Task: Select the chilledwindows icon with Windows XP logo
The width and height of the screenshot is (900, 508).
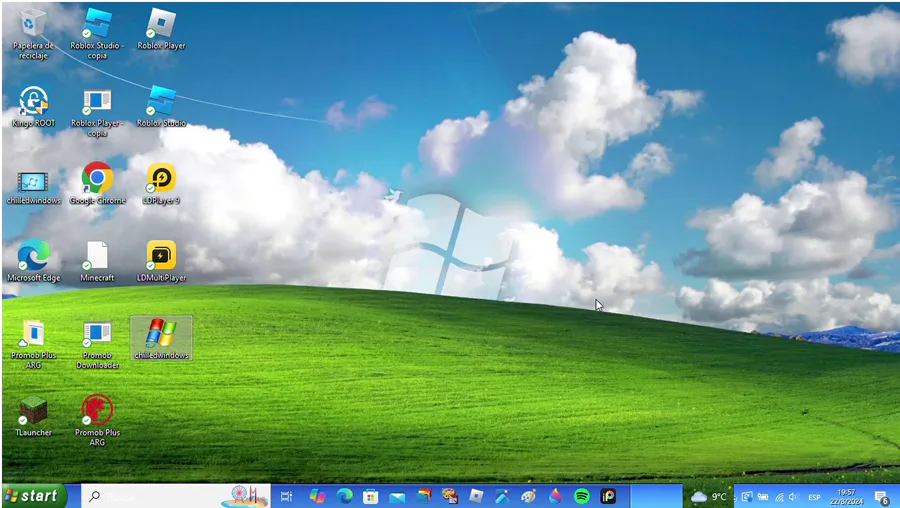Action: [x=161, y=339]
